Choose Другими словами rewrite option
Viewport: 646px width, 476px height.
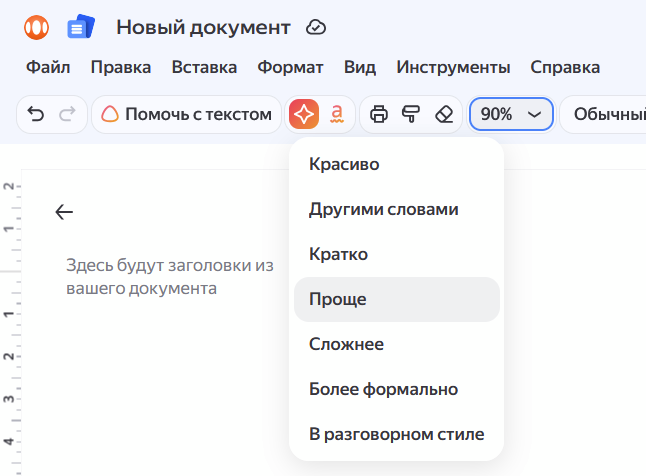(x=397, y=209)
